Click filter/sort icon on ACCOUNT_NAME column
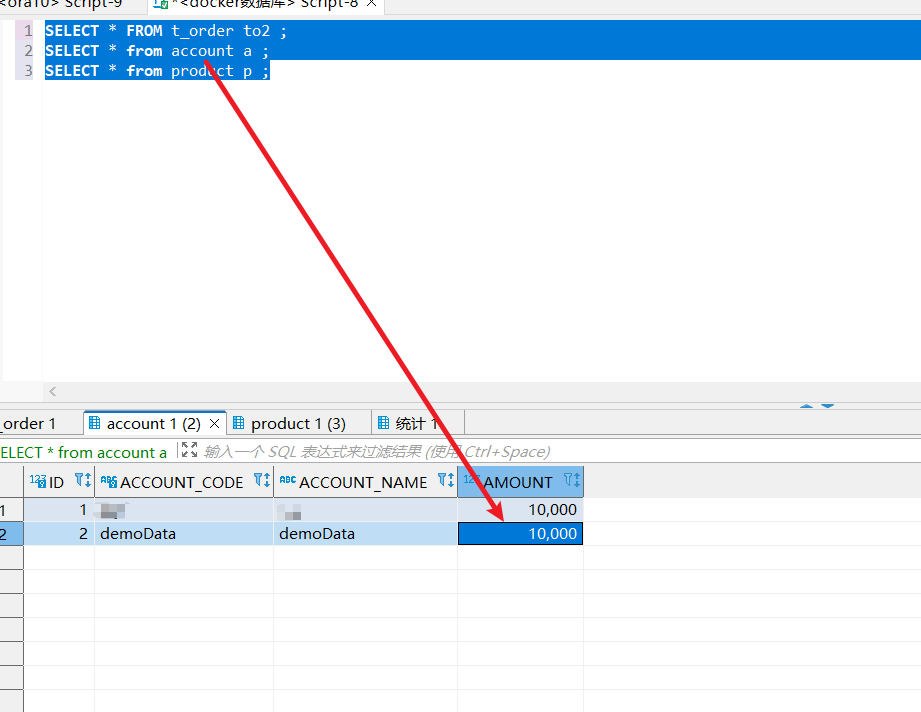921x712 pixels. tap(446, 481)
